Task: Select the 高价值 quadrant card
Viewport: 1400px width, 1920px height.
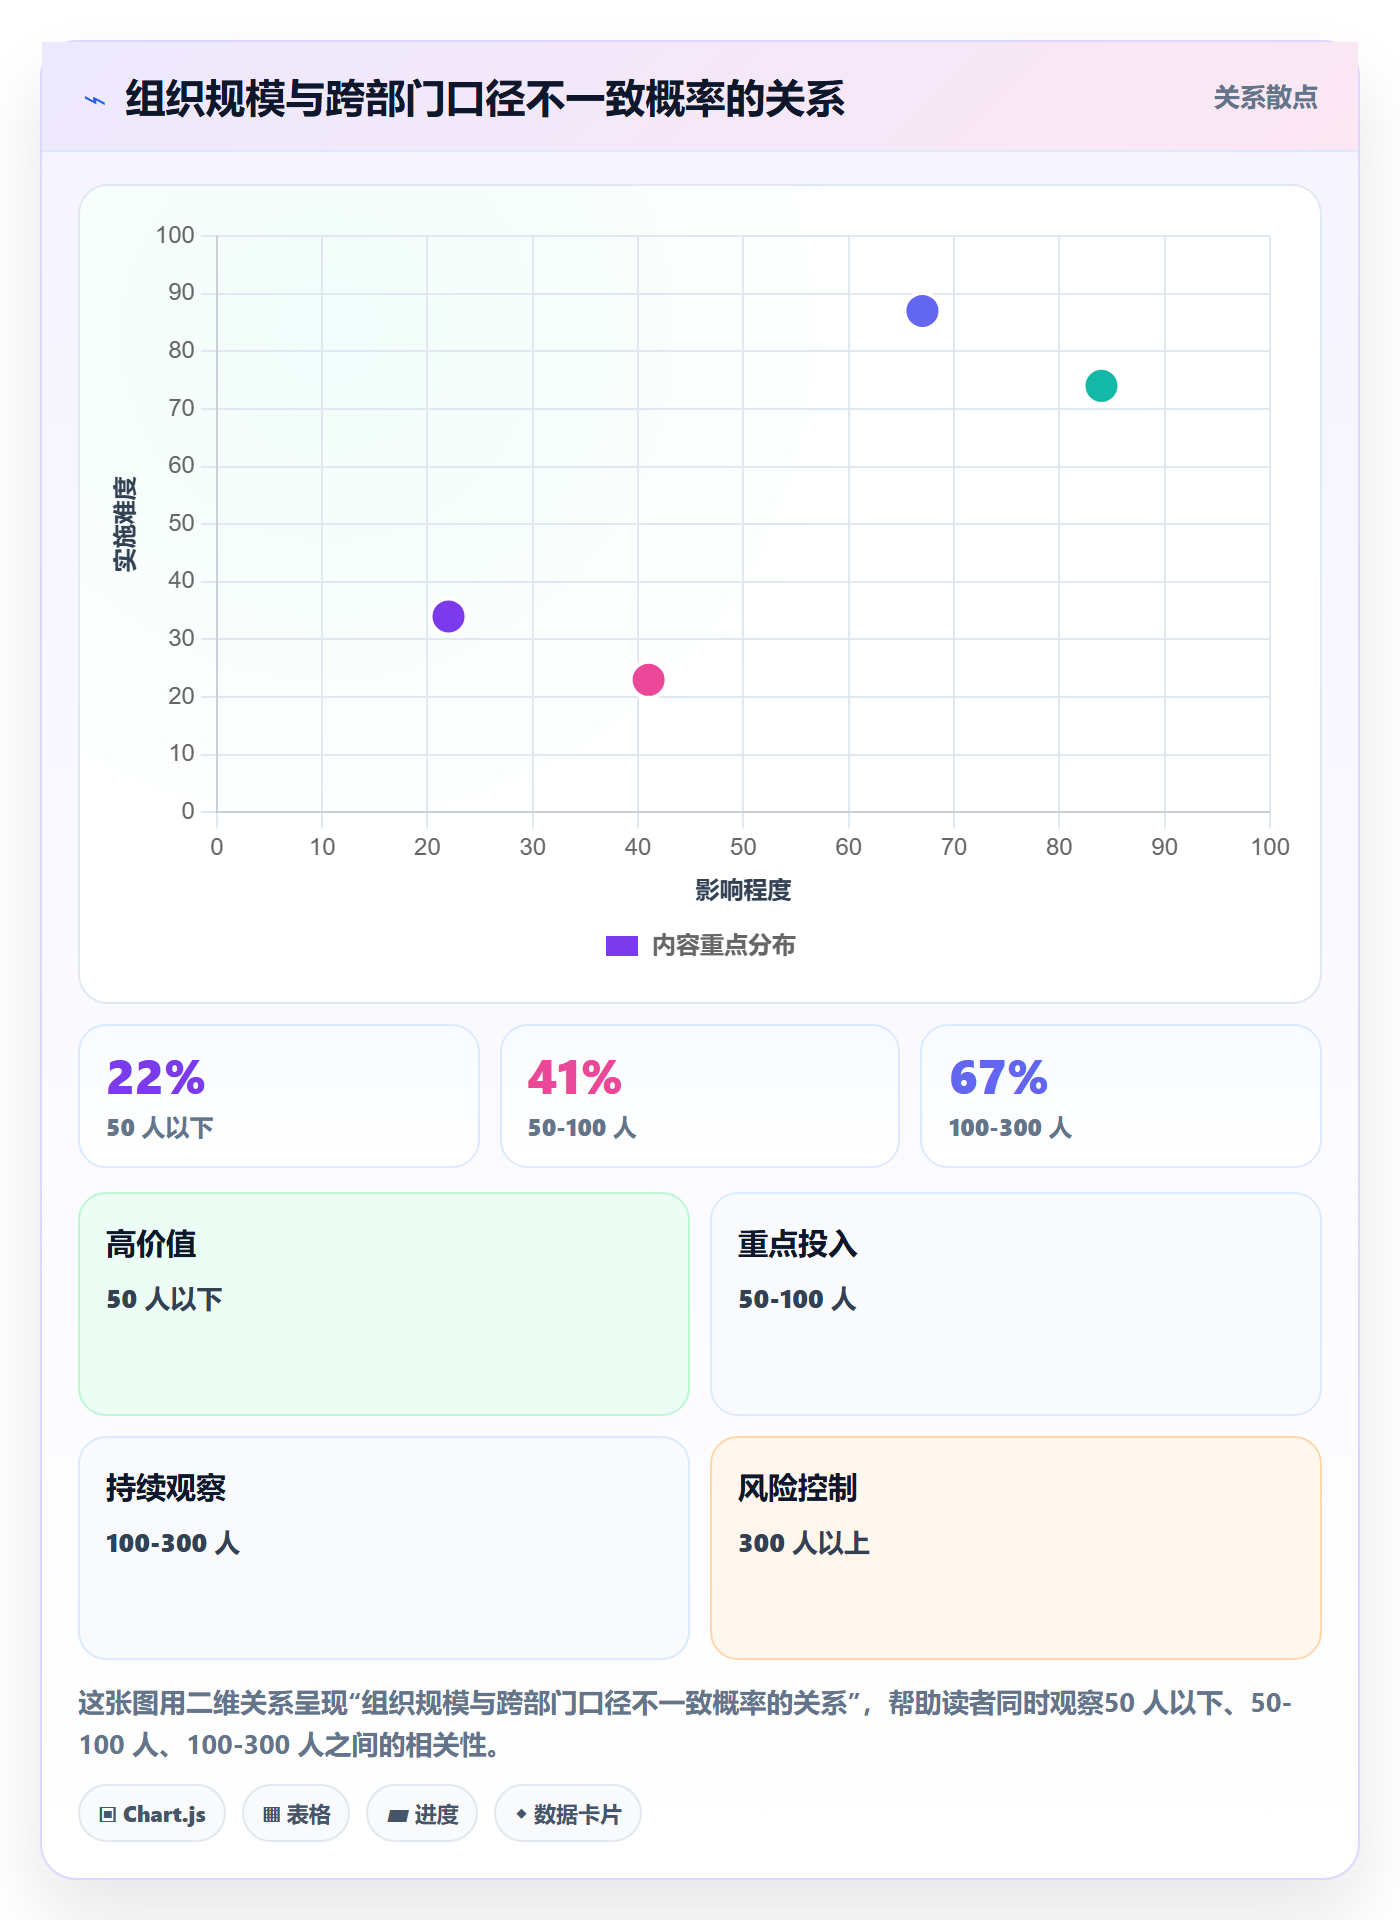Action: click(384, 1304)
